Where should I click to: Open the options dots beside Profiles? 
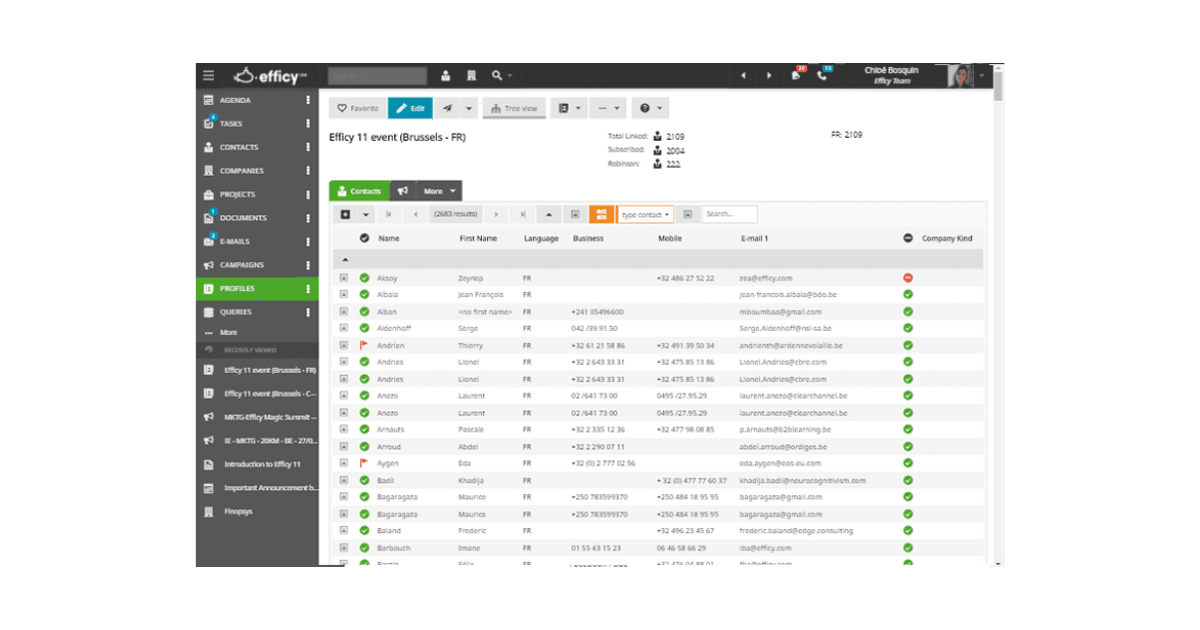point(308,289)
